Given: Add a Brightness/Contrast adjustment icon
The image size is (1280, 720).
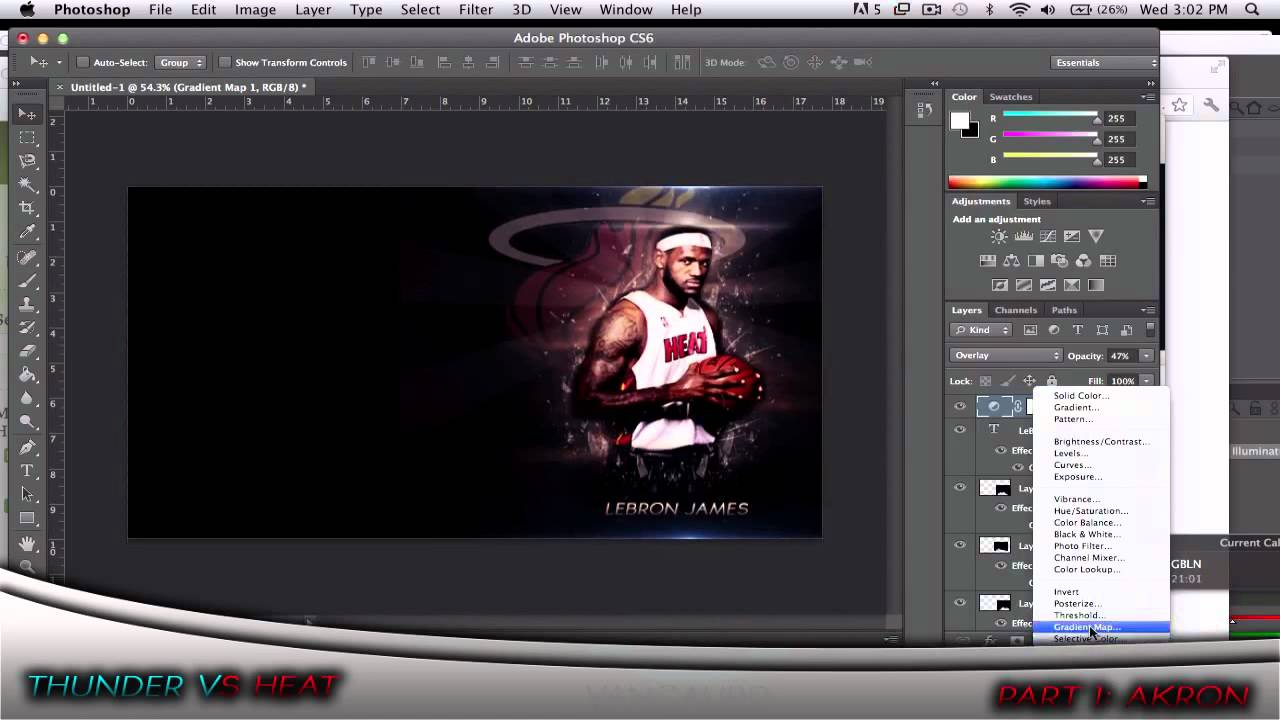Looking at the screenshot, I should pyautogui.click(x=999, y=237).
